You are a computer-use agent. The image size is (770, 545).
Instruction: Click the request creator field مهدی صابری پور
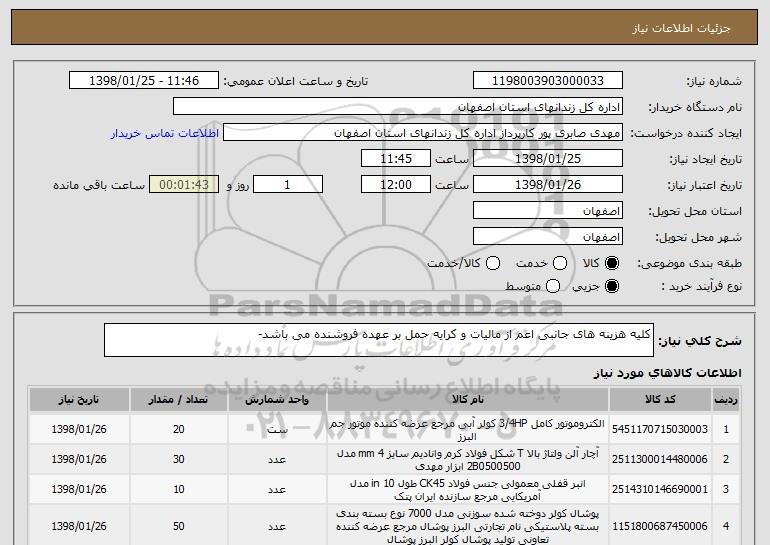(x=423, y=133)
